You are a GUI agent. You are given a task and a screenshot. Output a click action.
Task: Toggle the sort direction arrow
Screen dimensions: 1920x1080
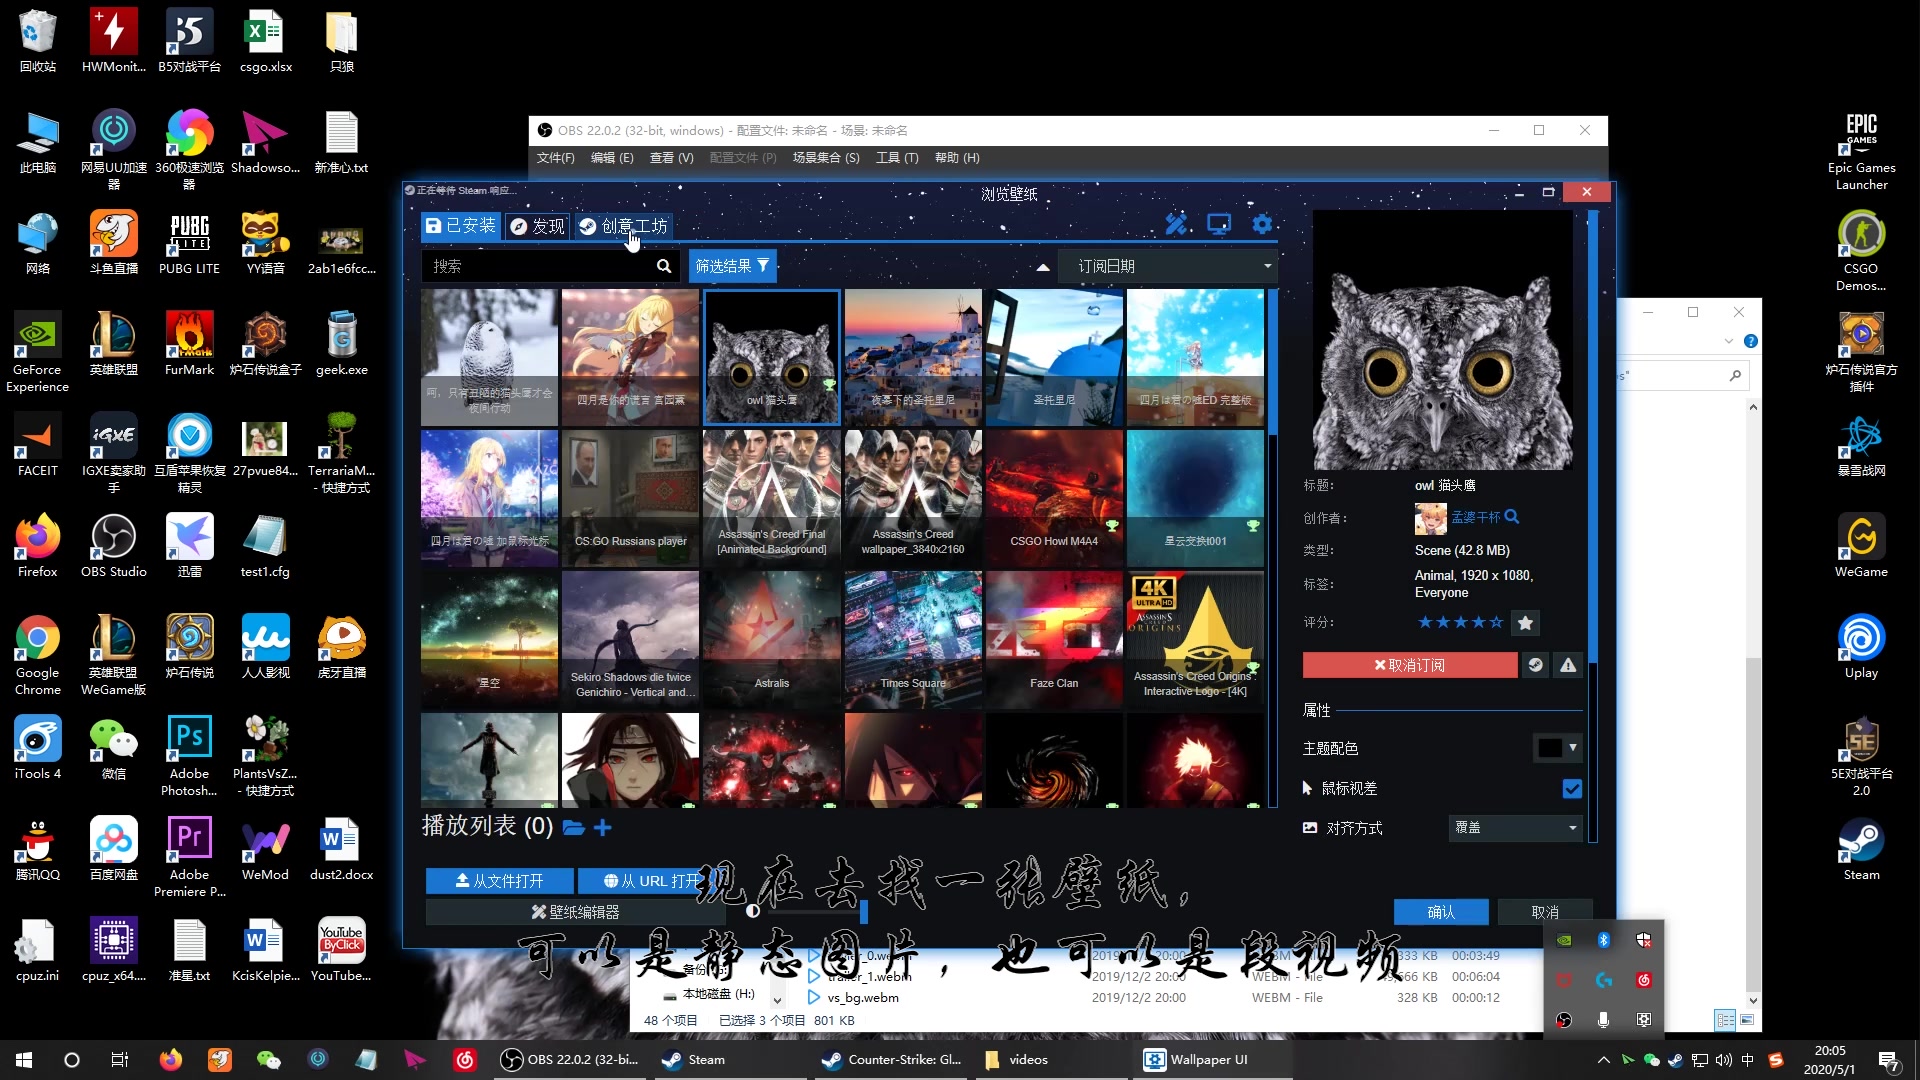(1043, 267)
